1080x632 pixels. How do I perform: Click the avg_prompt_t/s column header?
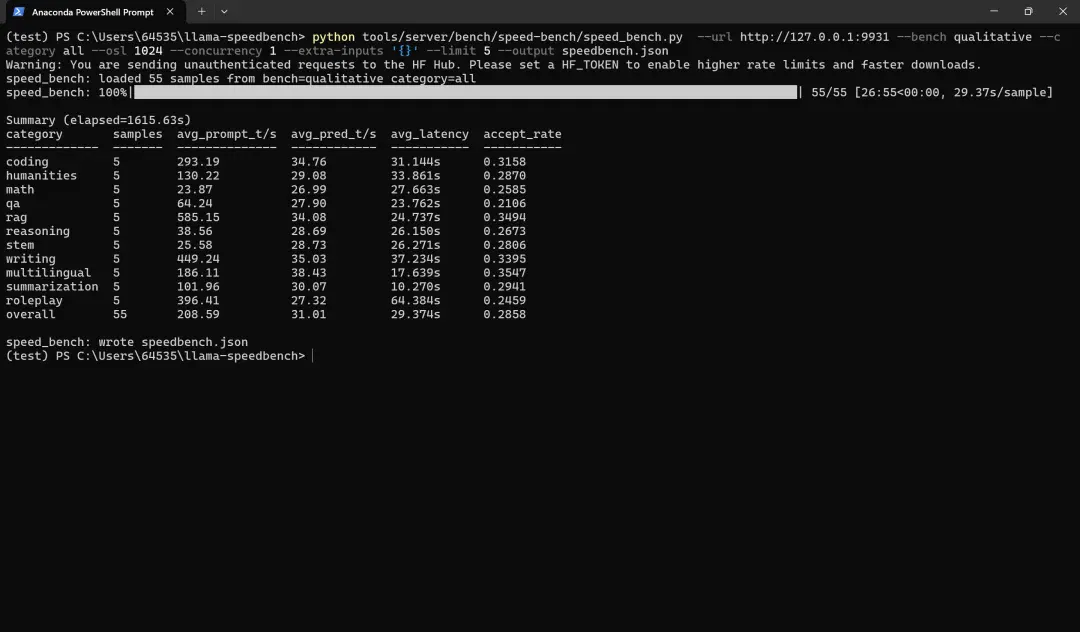coord(227,134)
